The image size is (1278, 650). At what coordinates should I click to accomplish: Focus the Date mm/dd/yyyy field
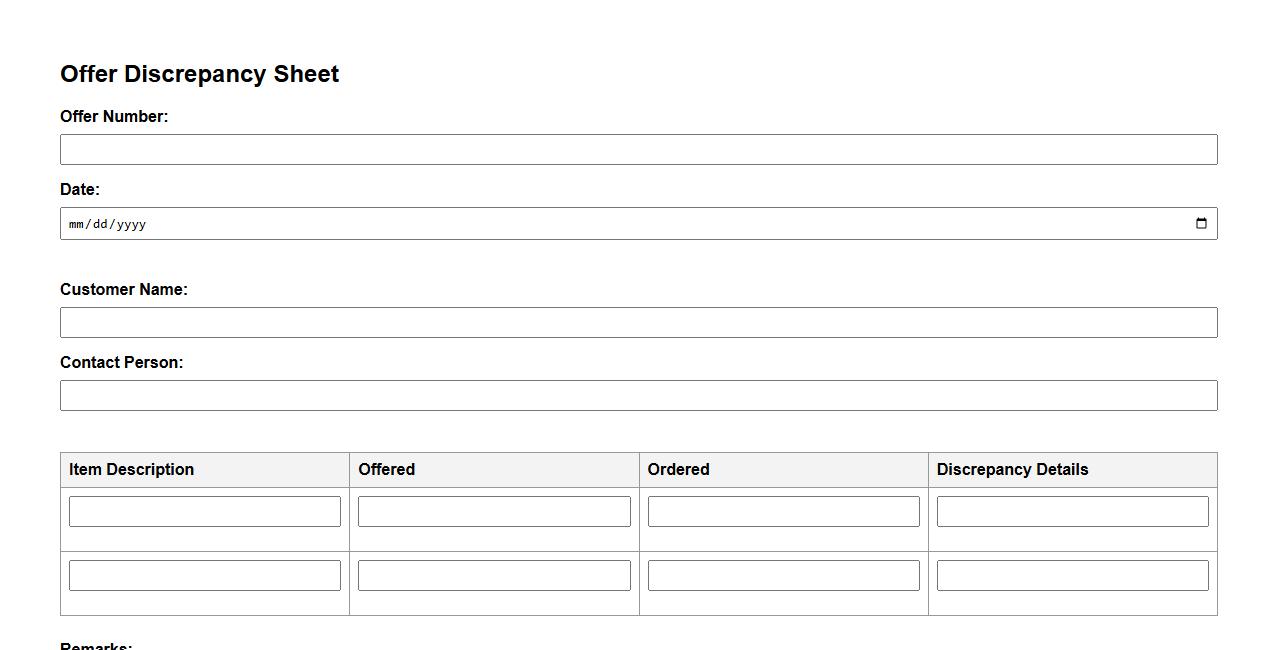click(x=600, y=224)
